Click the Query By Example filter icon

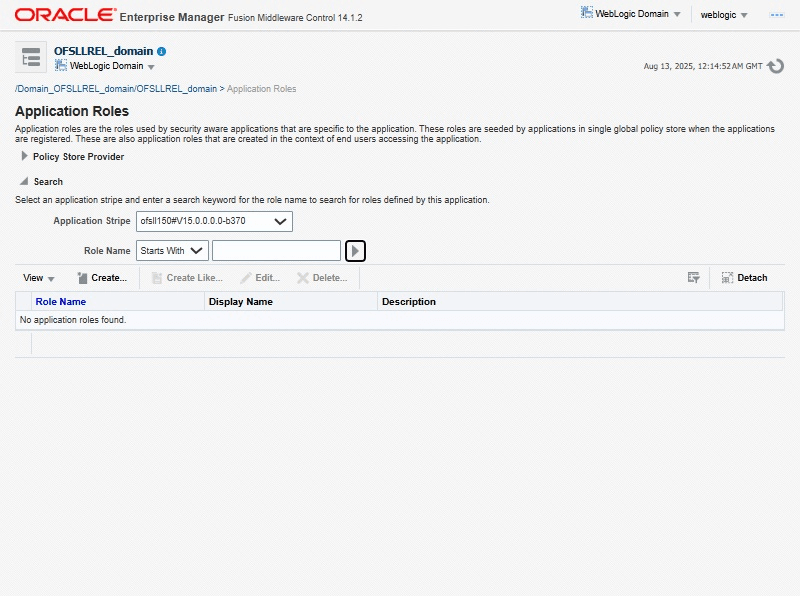click(693, 278)
